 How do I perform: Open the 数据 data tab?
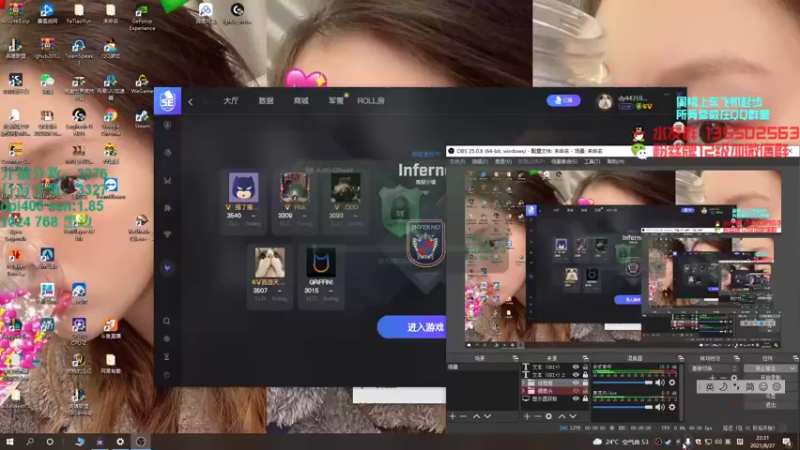[266, 101]
